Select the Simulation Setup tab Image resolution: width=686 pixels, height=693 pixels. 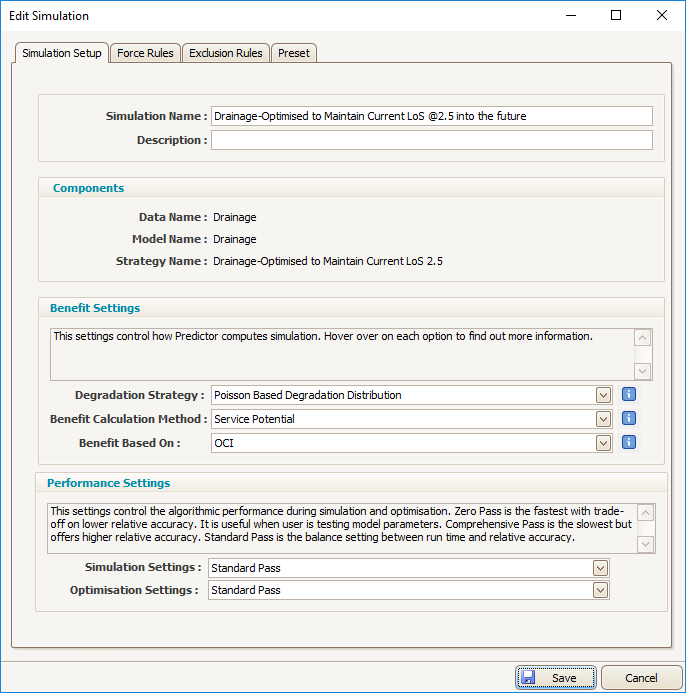(61, 53)
